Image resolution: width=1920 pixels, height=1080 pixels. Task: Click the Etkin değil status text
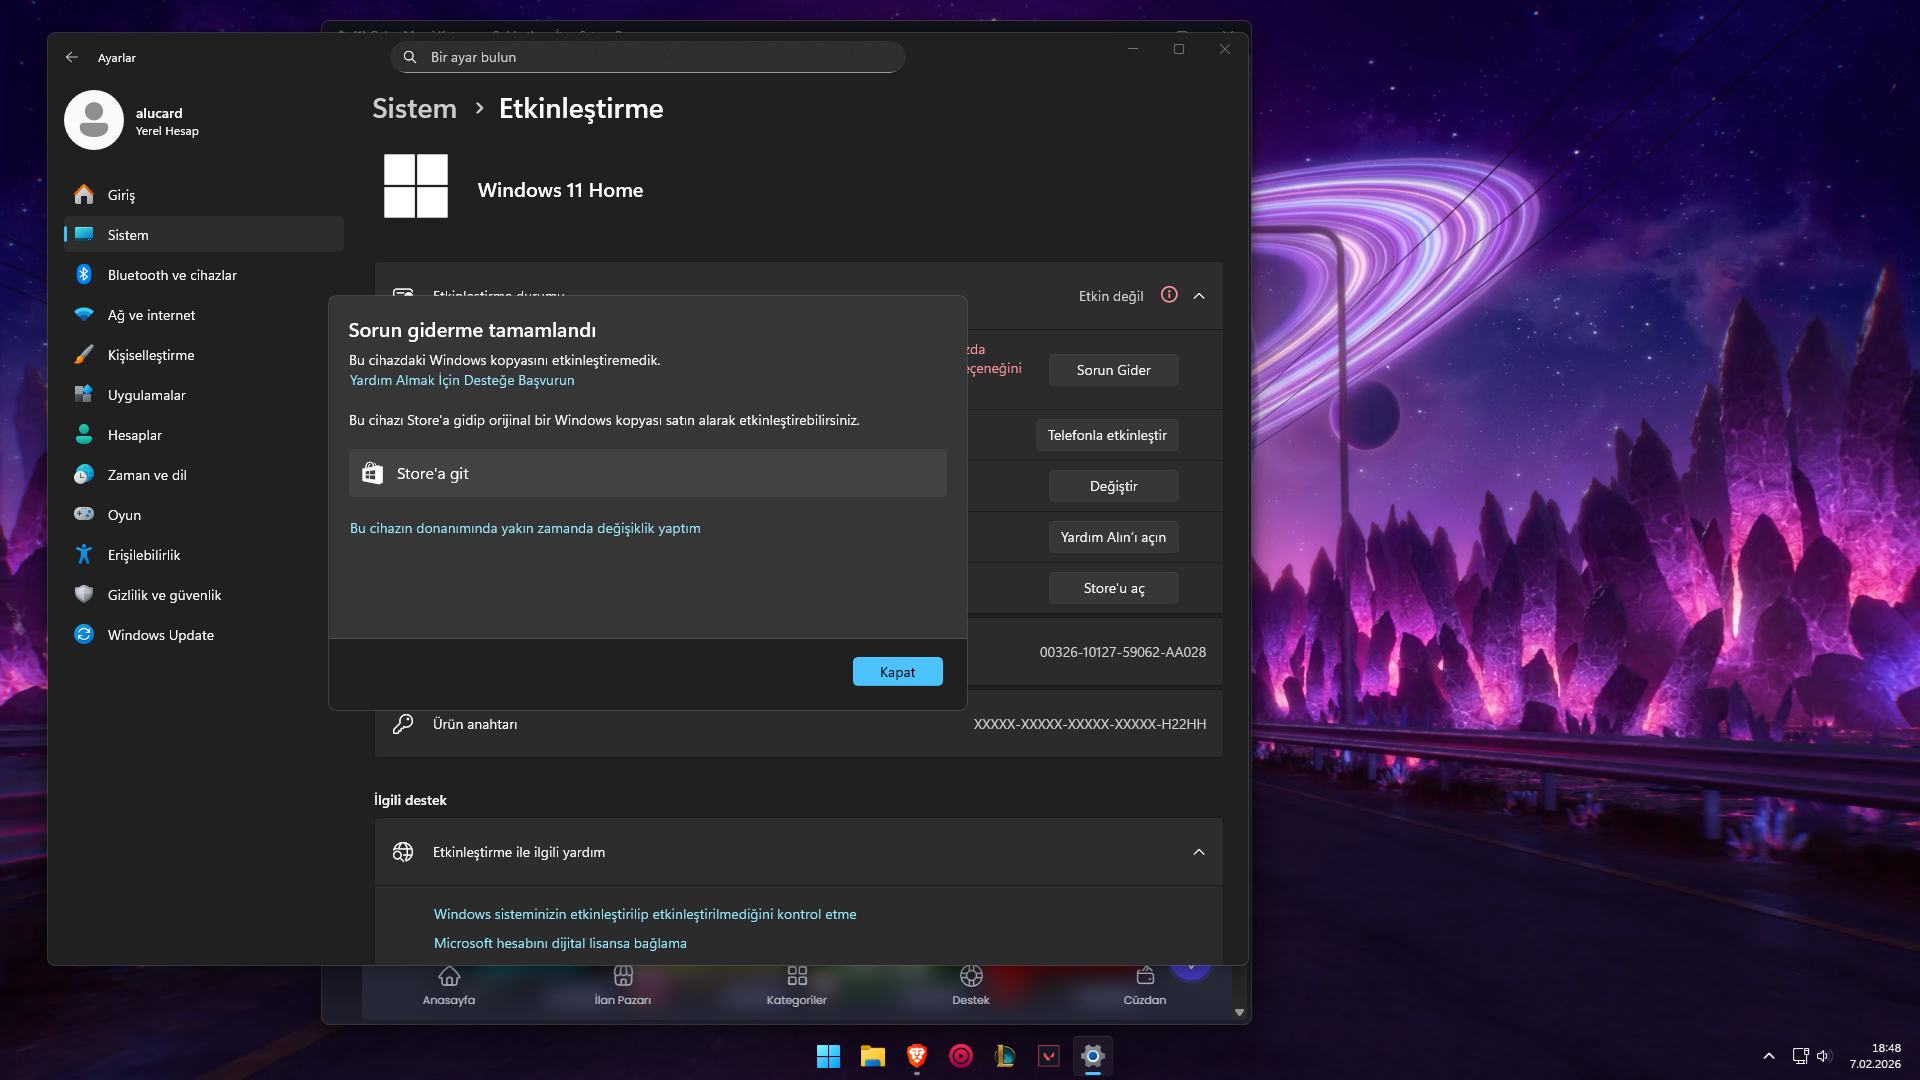1111,296
